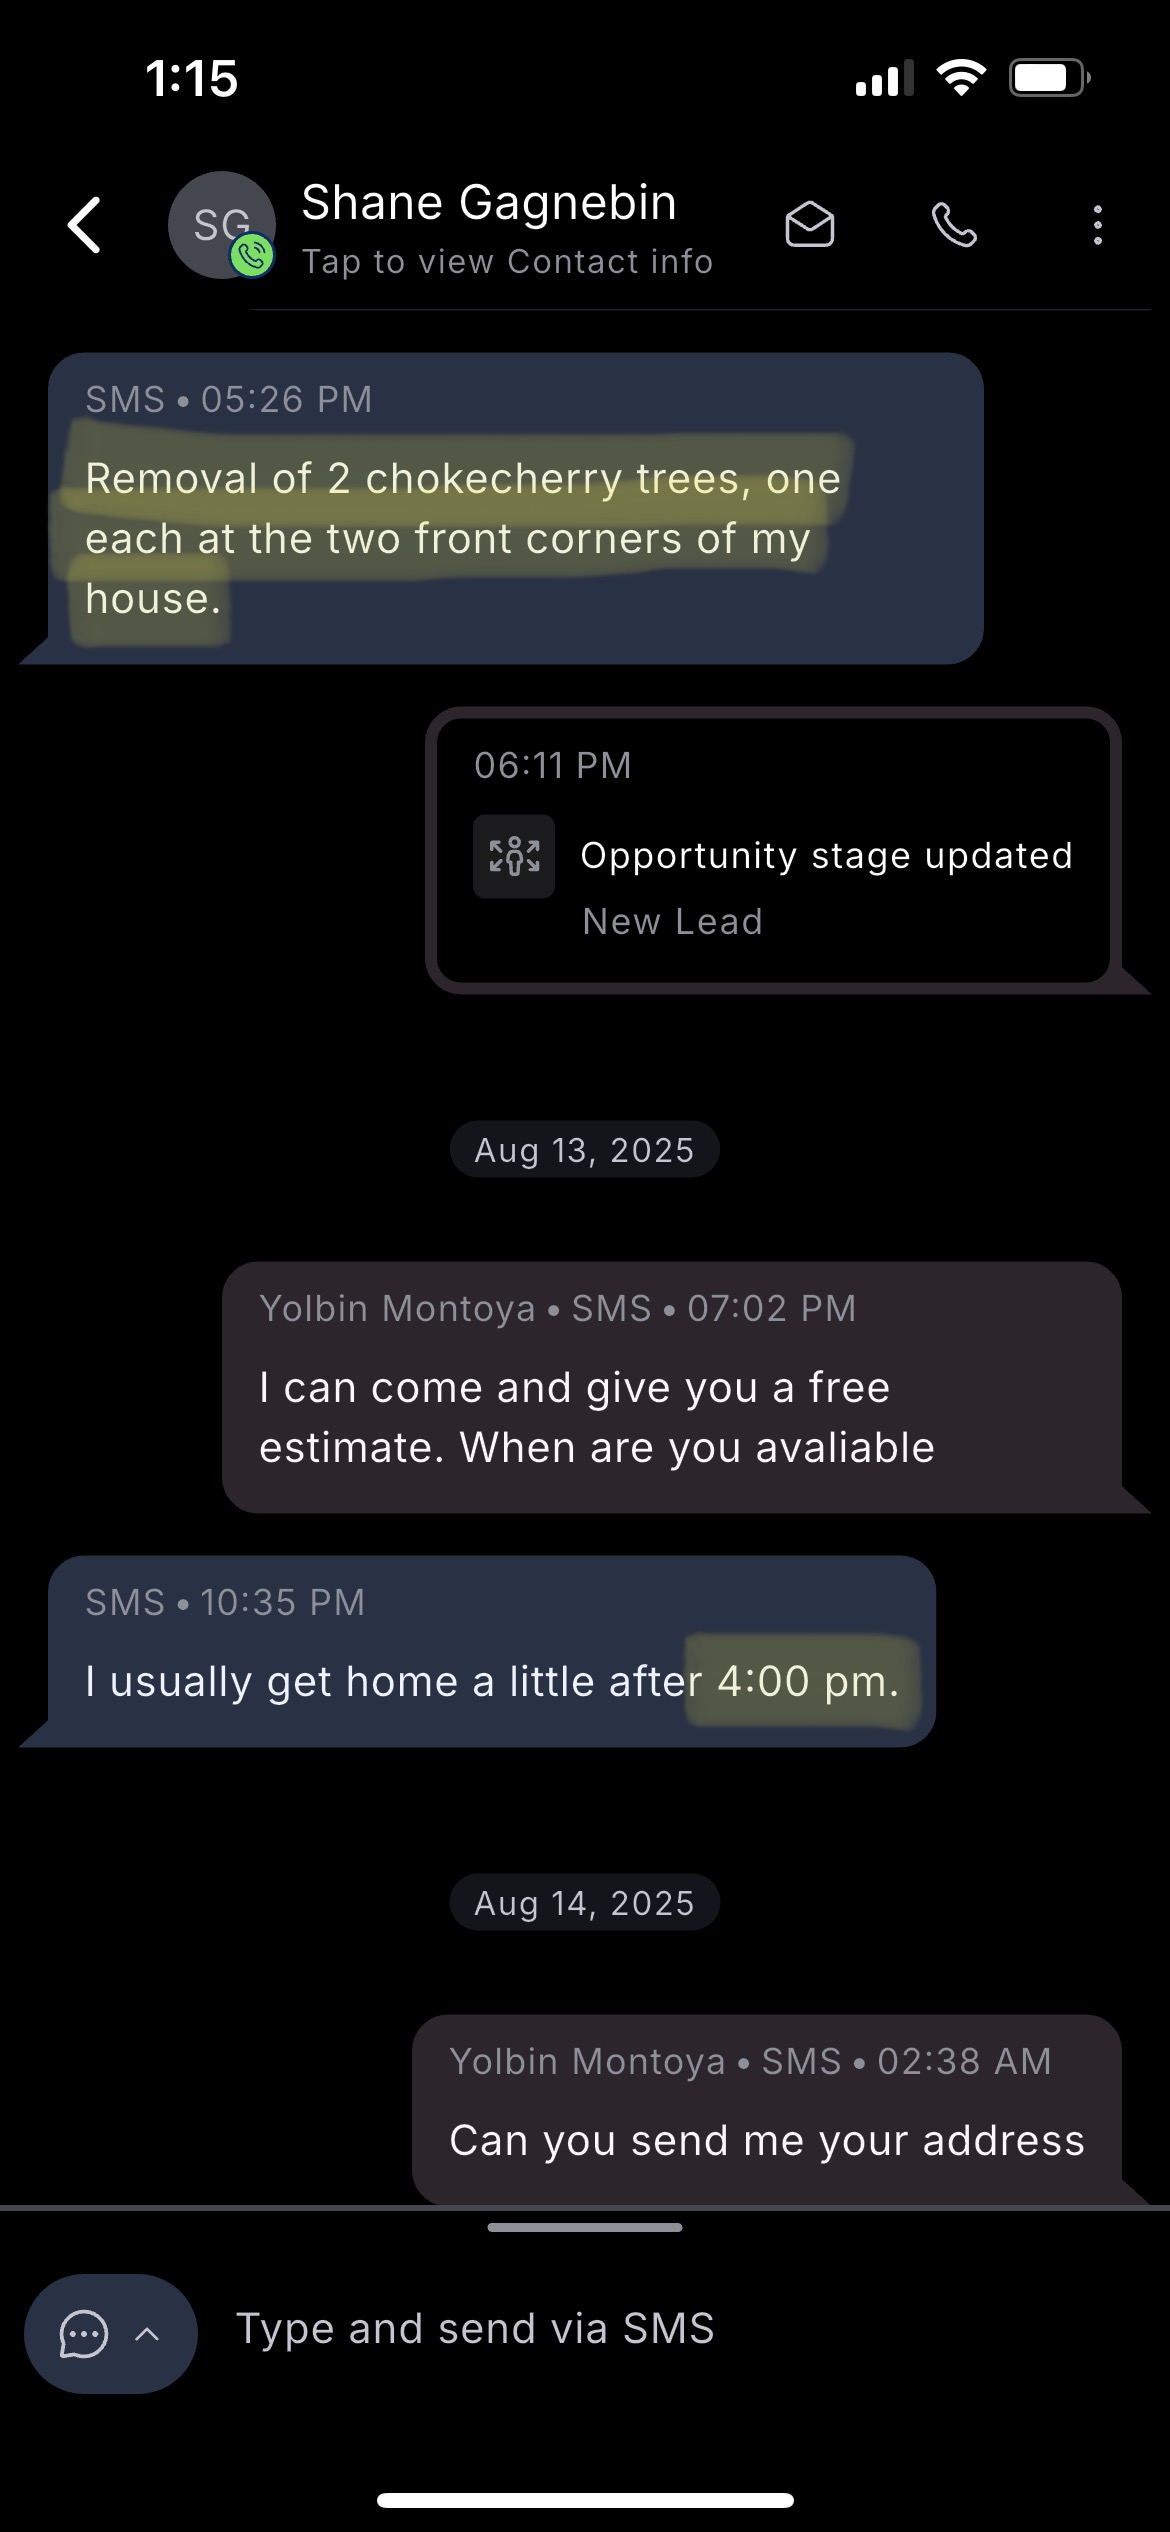This screenshot has width=1170, height=2532.
Task: Open the 'Opportunity stage updated' card
Action: [x=773, y=850]
